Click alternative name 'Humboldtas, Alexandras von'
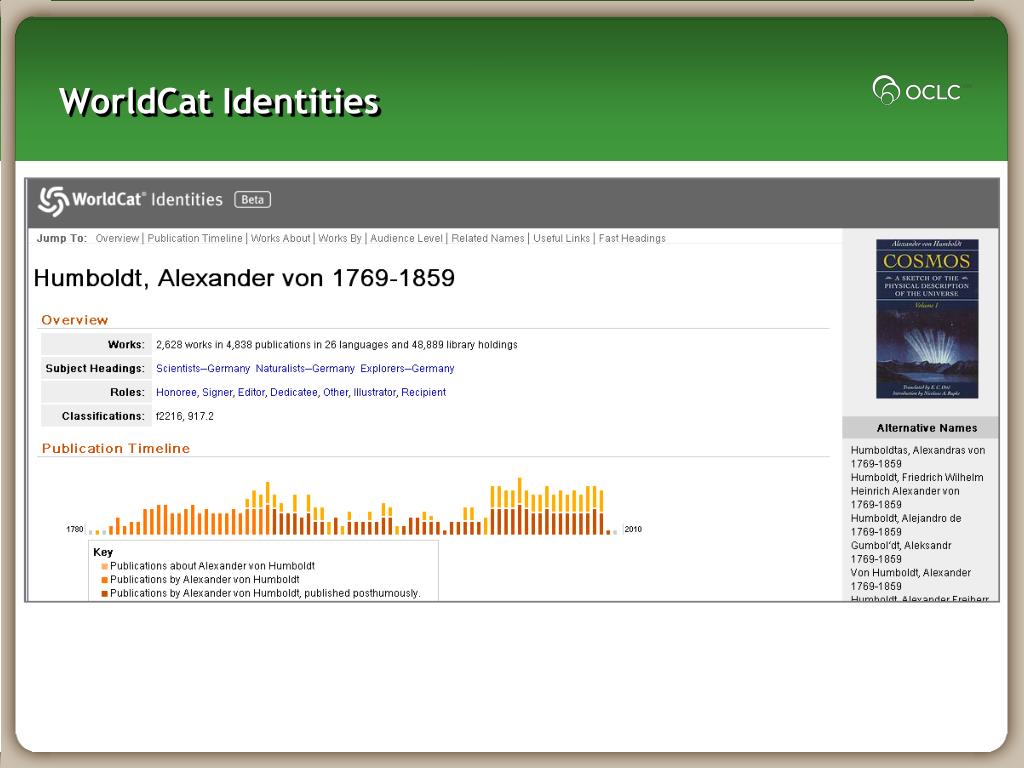Screen dimensions: 1024x768 coord(918,450)
